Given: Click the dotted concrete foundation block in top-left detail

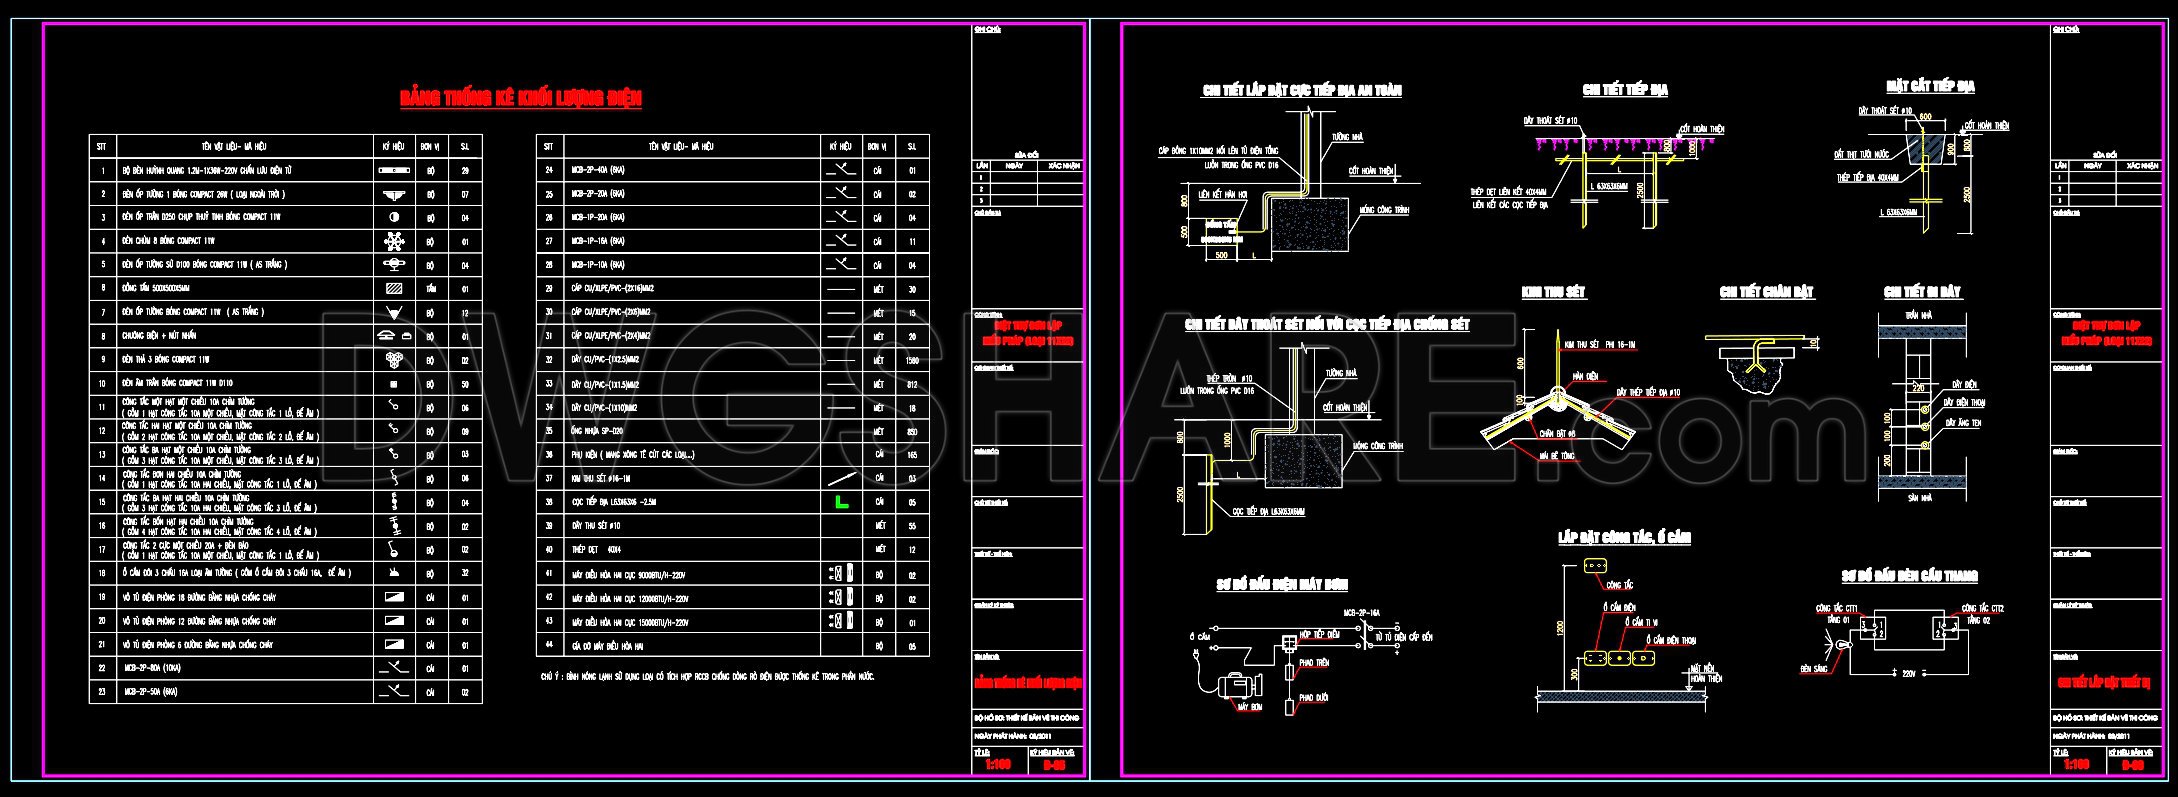Looking at the screenshot, I should [1311, 225].
